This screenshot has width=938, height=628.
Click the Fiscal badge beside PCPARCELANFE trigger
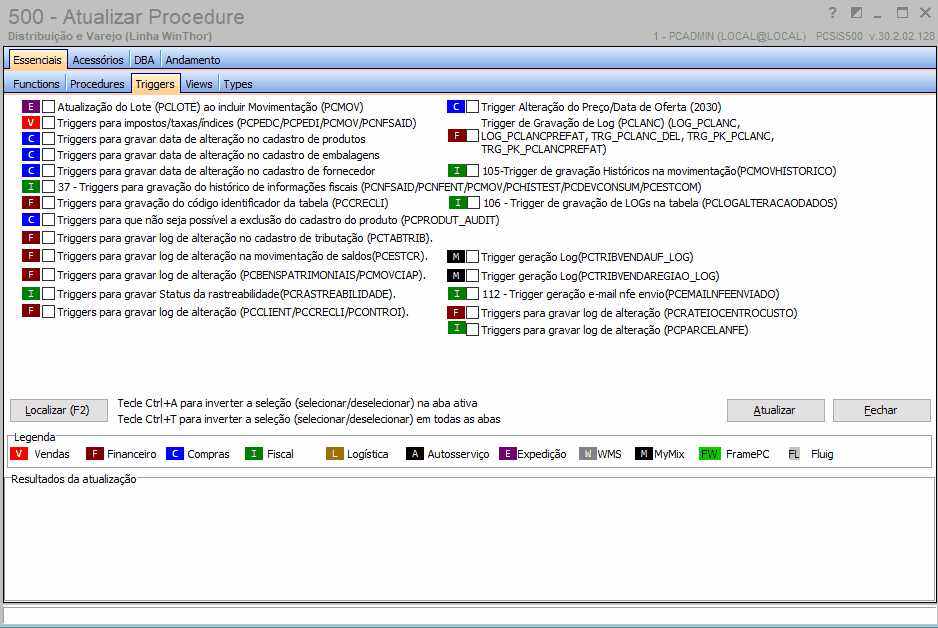pyautogui.click(x=456, y=328)
